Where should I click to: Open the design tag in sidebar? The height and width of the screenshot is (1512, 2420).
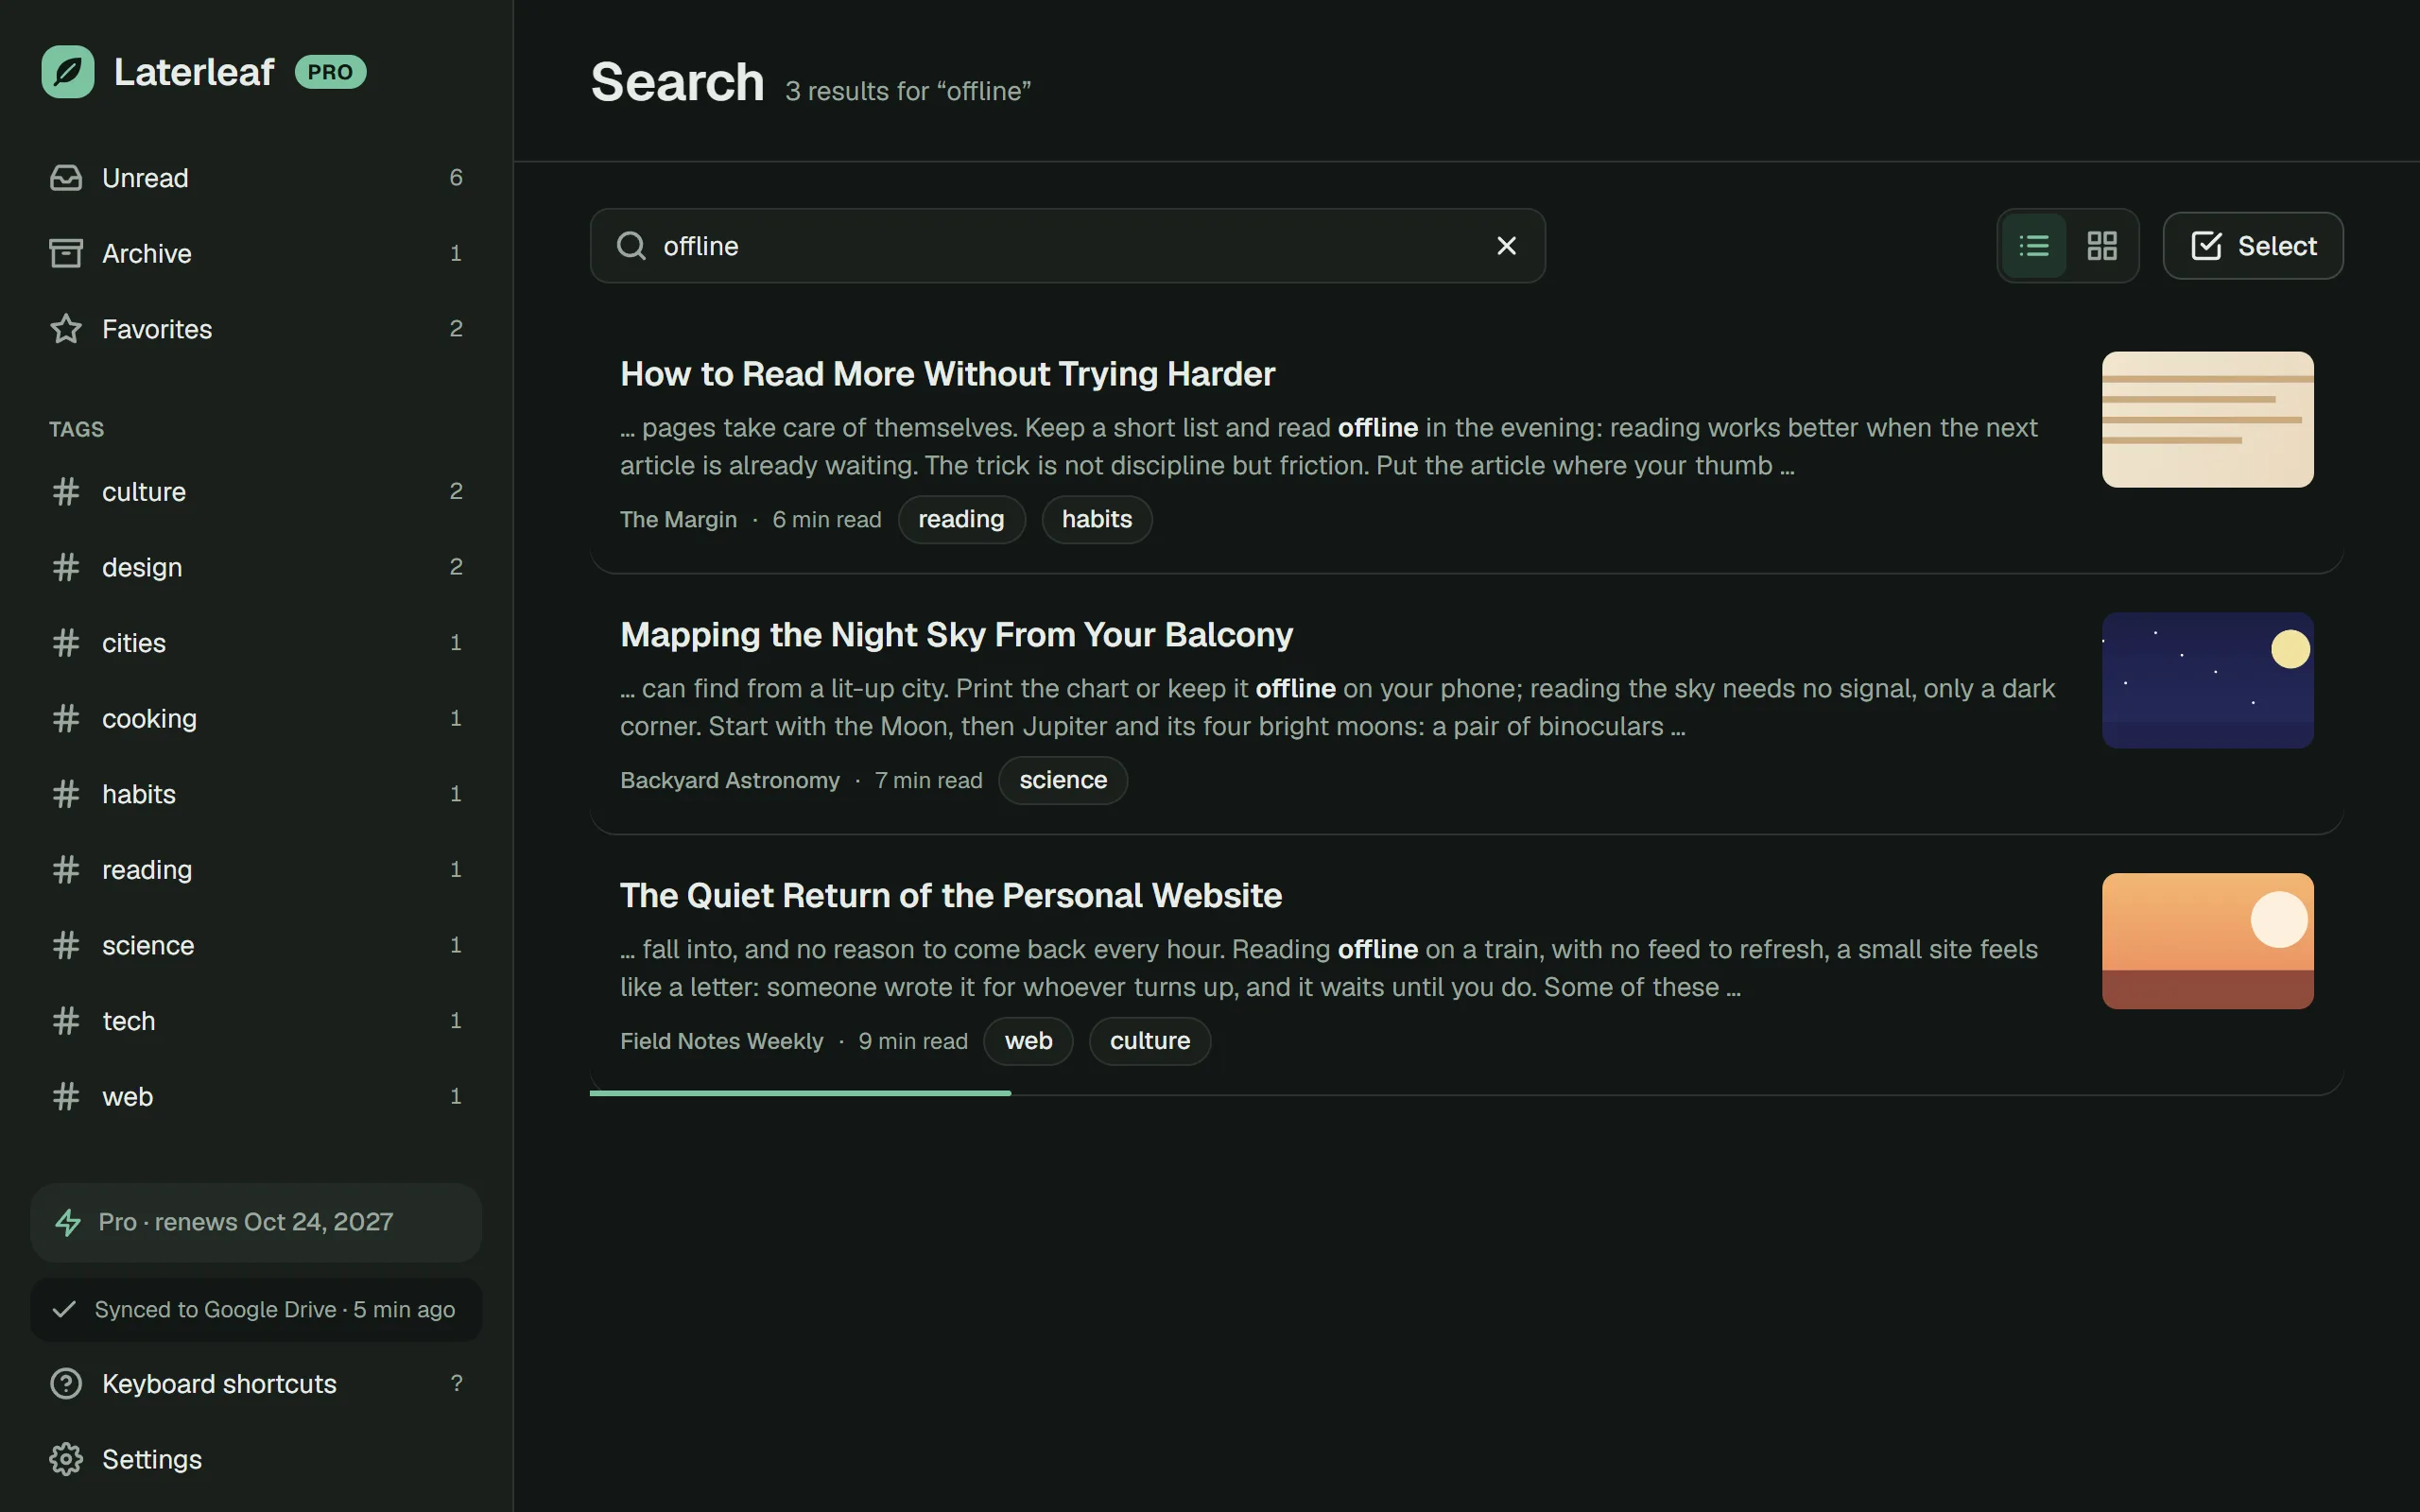(256, 567)
